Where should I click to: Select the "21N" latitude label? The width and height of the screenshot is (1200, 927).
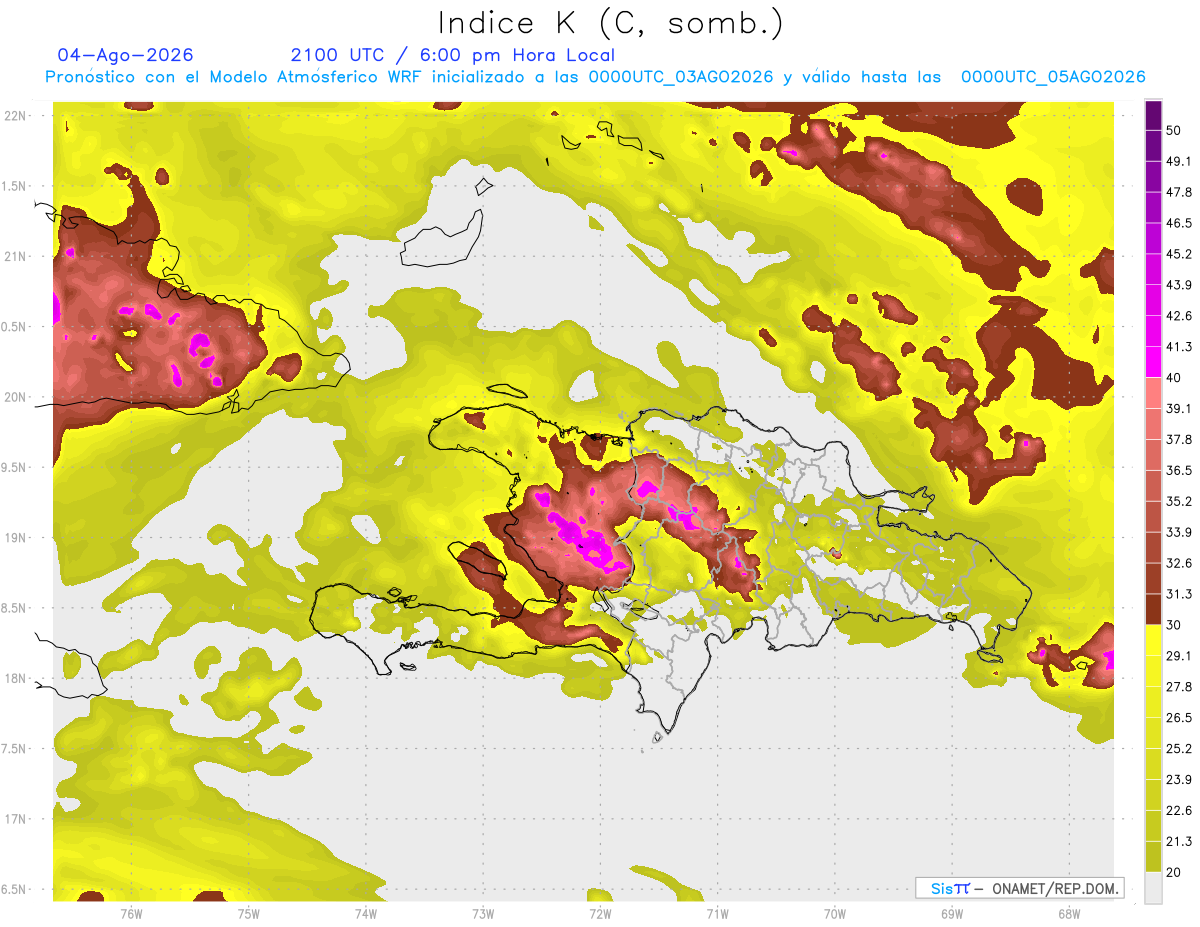[x=15, y=256]
